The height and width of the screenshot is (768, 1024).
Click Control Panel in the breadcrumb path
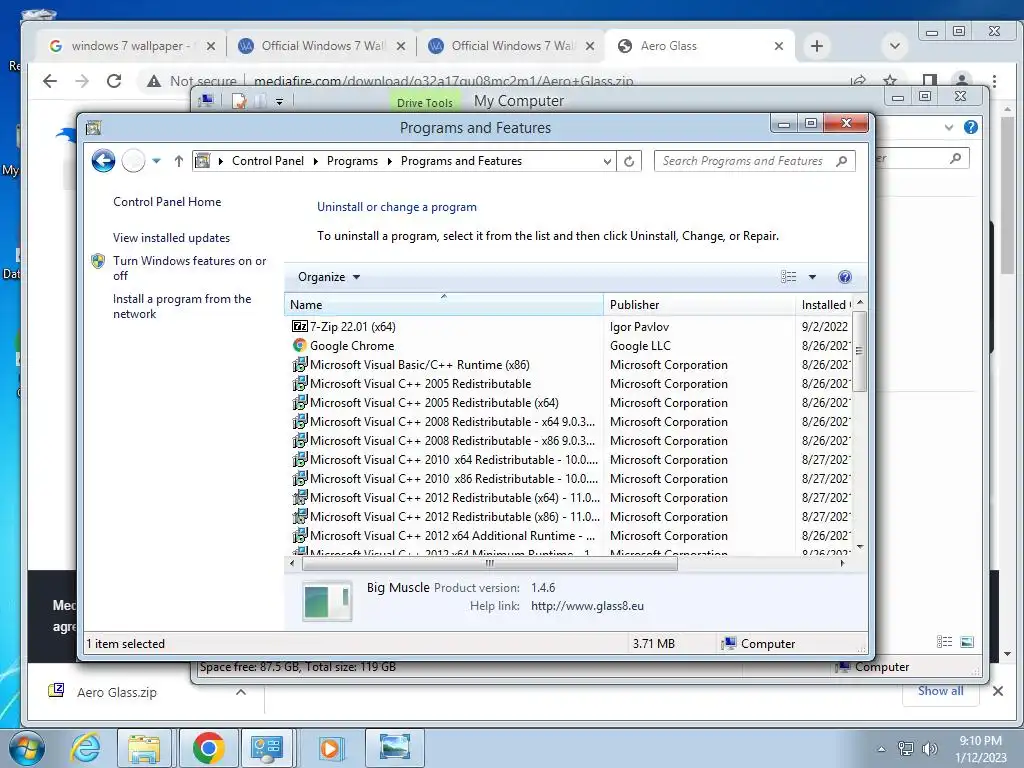[268, 161]
